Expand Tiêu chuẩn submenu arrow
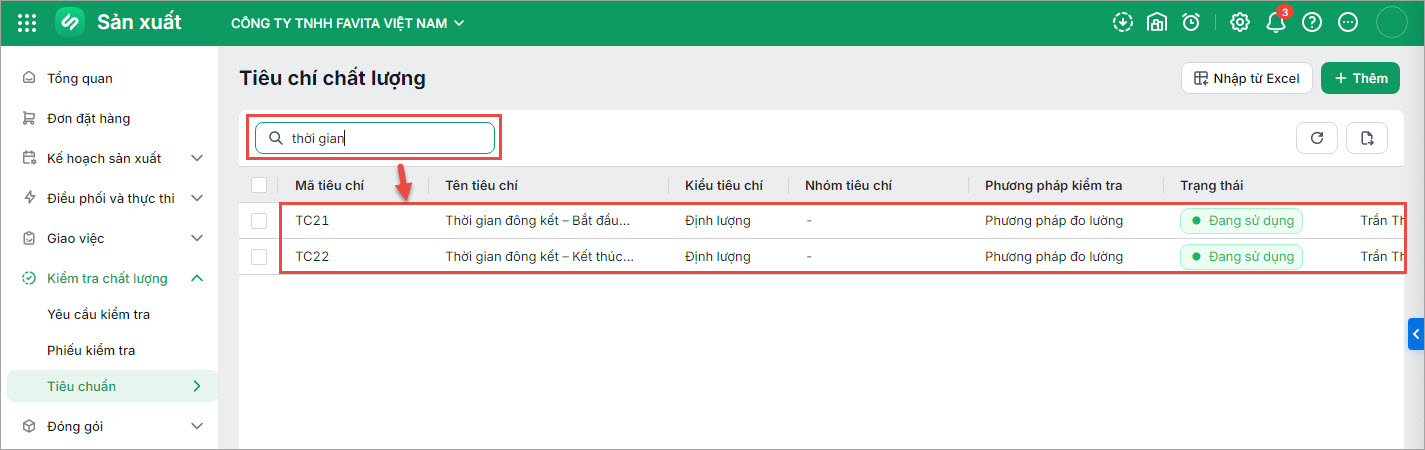The image size is (1425, 450). (197, 386)
